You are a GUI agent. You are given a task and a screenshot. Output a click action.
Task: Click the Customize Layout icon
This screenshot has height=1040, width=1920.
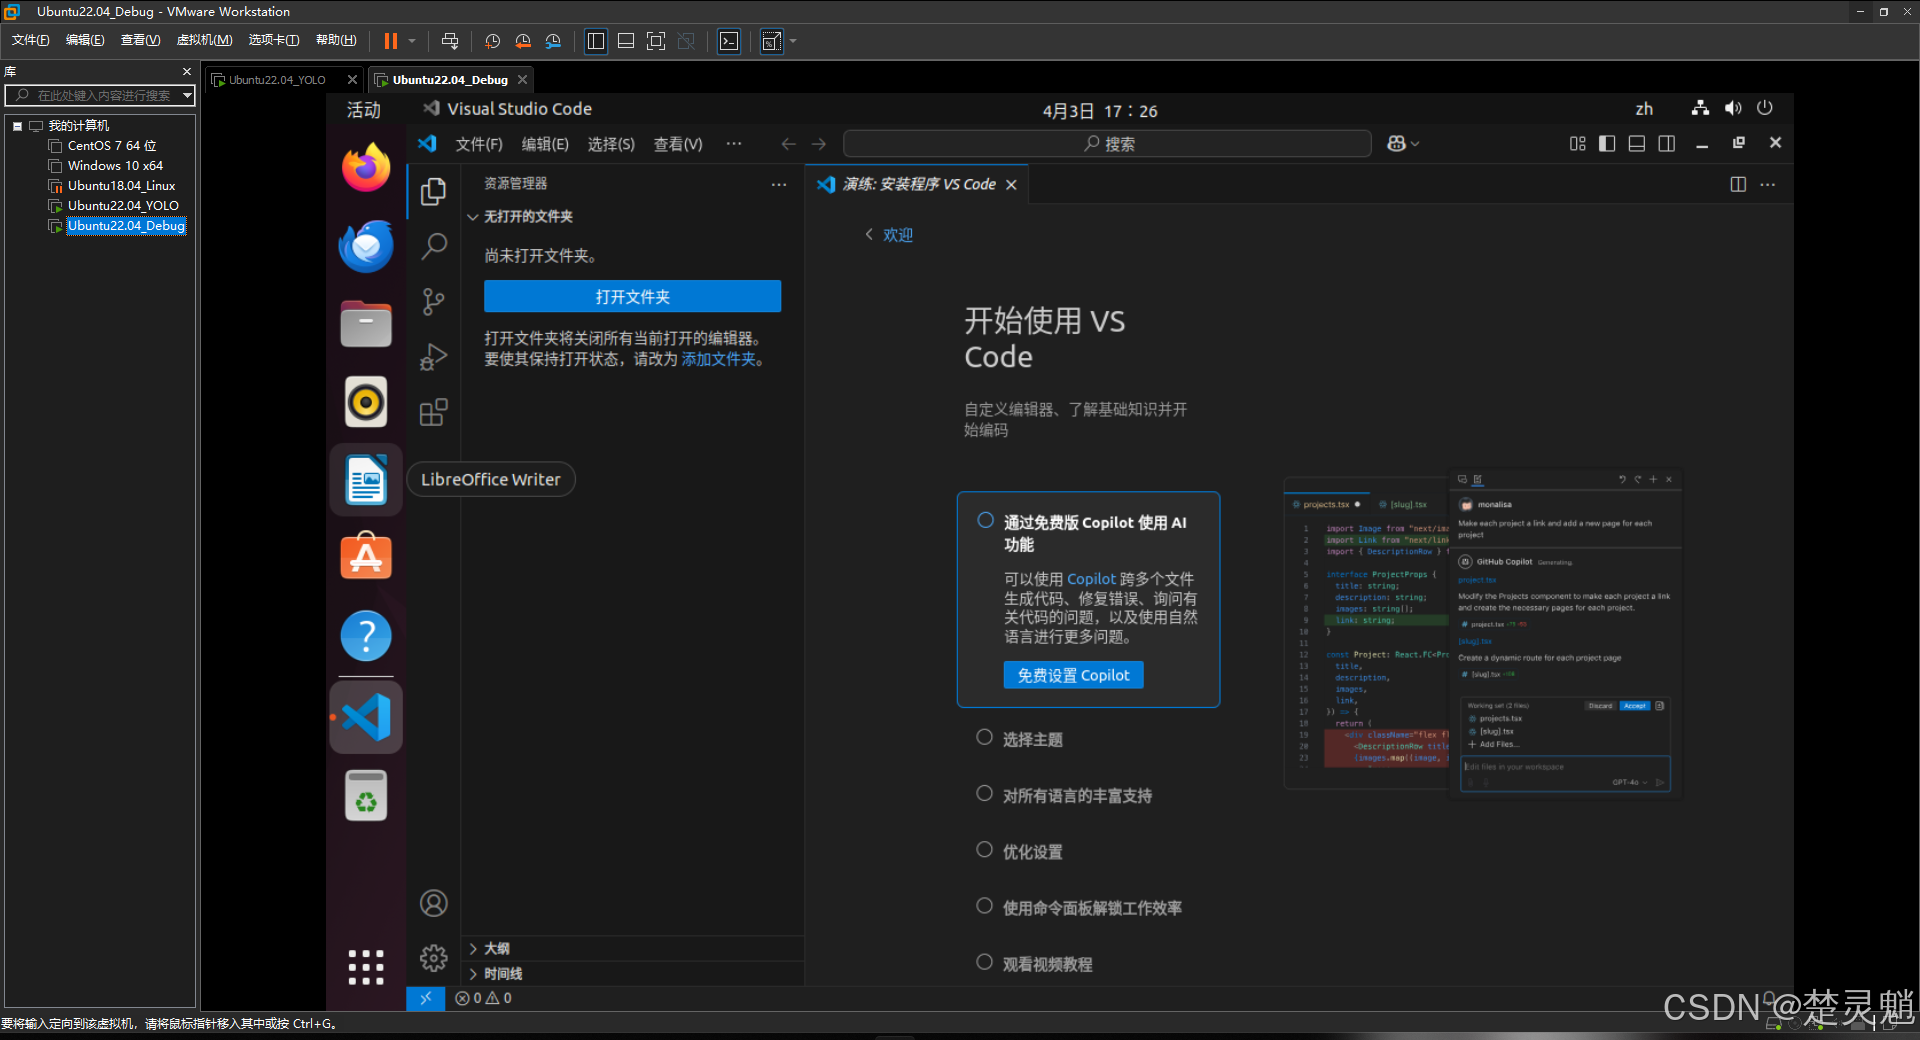pos(1577,144)
